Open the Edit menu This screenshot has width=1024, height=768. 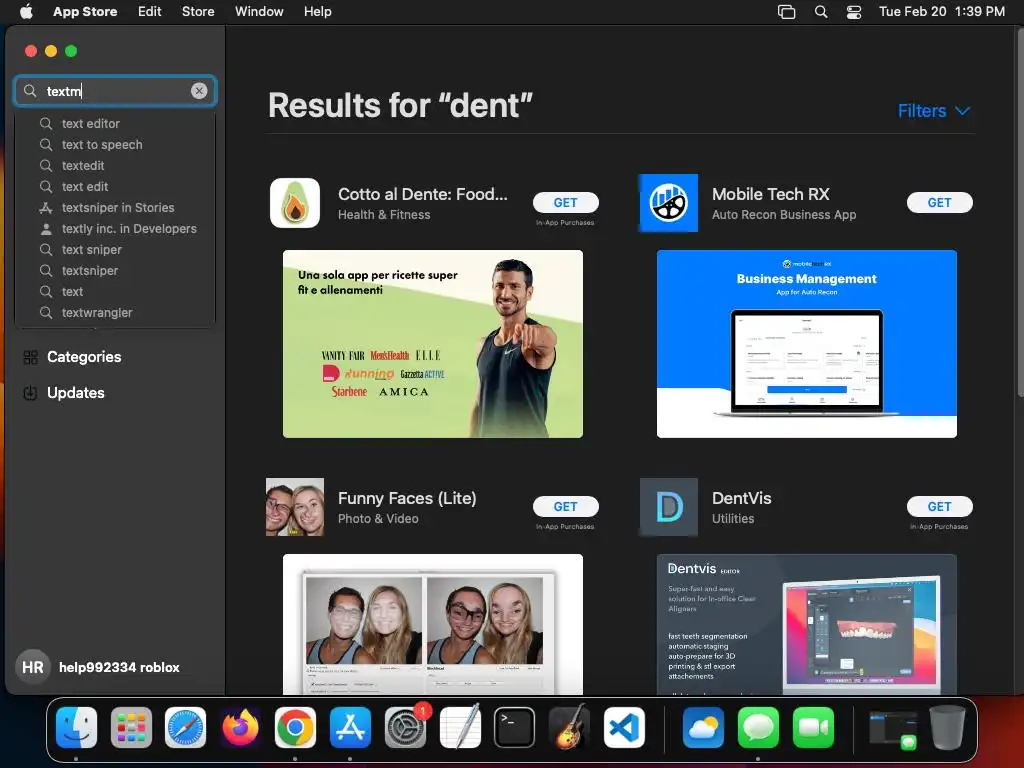click(x=150, y=12)
